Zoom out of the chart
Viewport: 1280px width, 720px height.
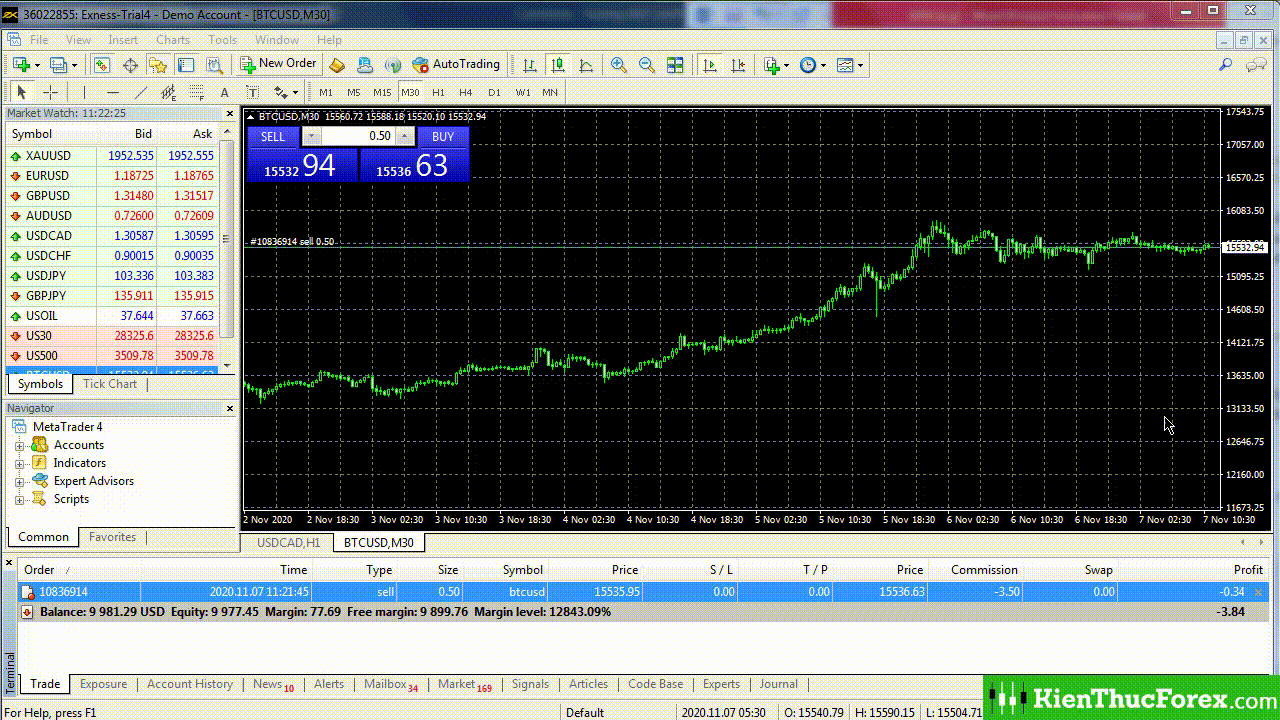[647, 65]
